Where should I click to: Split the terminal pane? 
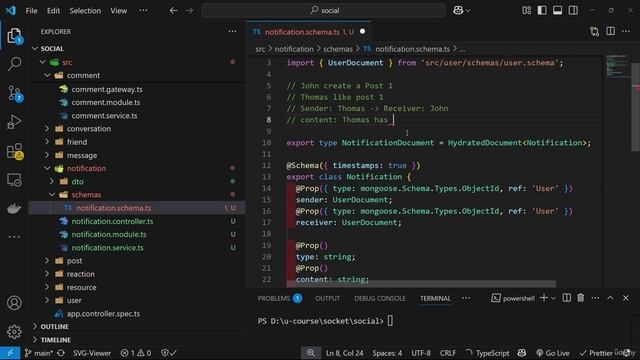(x=567, y=298)
